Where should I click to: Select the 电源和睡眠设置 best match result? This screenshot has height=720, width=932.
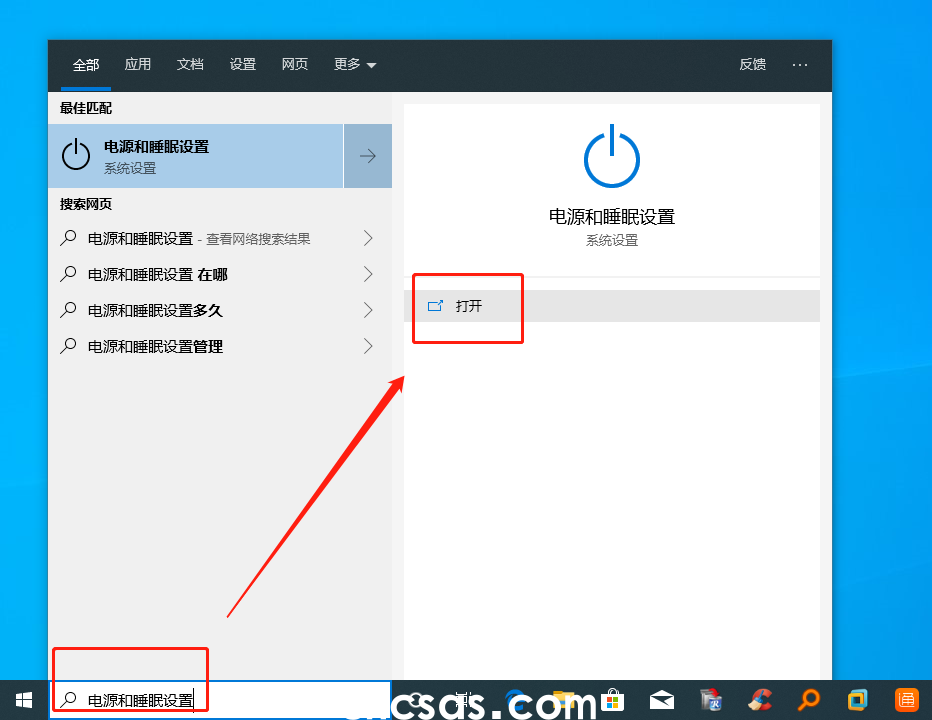coord(196,156)
